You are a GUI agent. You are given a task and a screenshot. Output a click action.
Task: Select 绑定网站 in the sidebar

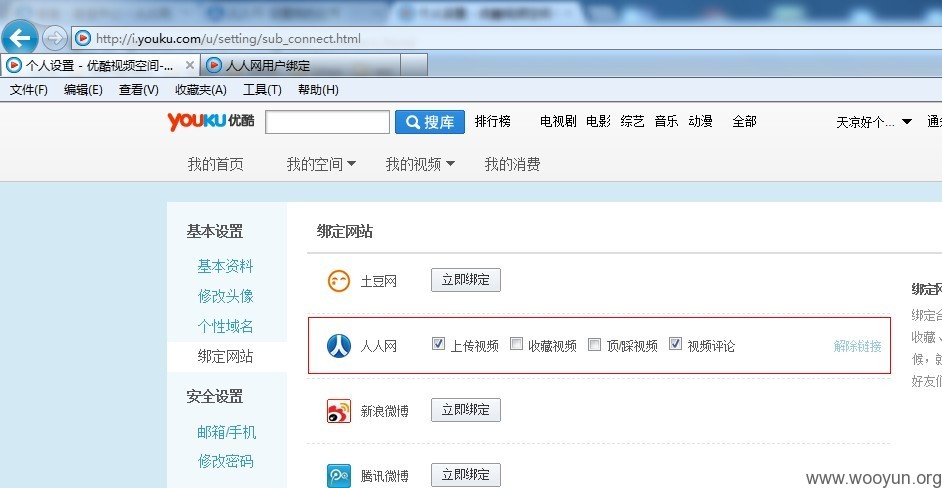coord(225,357)
